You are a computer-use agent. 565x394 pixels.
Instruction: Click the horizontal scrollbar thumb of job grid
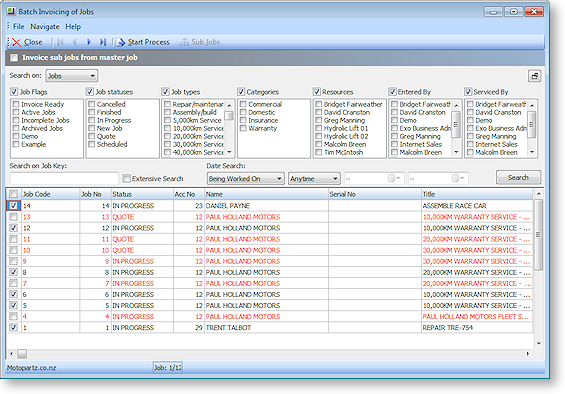tap(22, 354)
